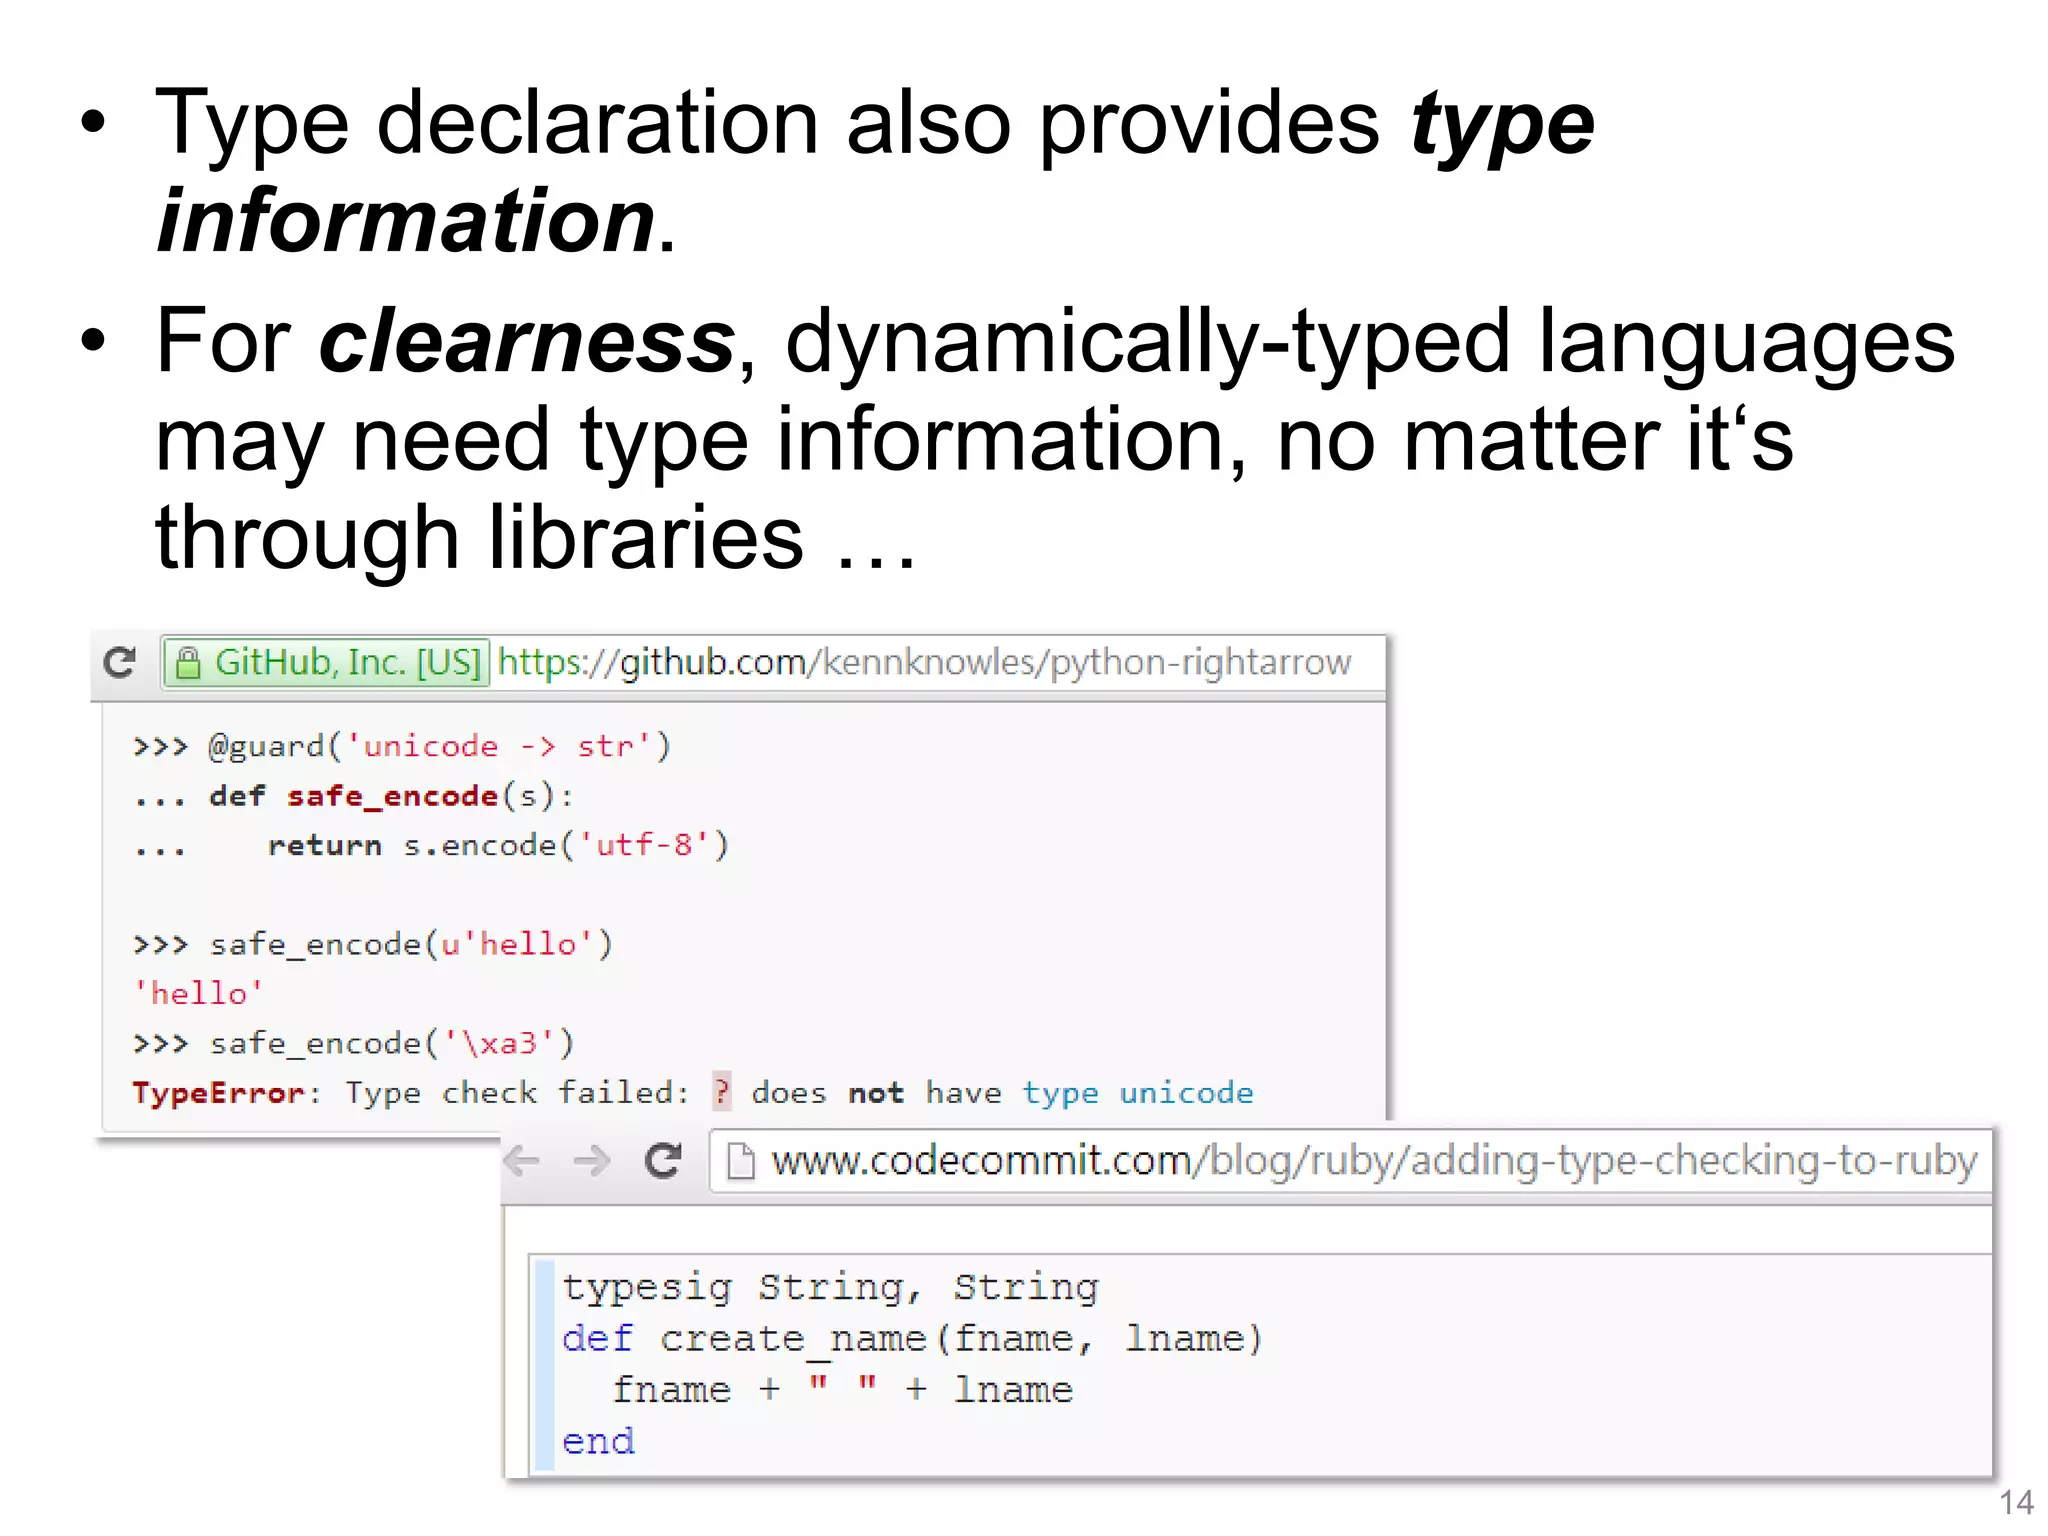
Task: Click the highlighted "?" character in the error
Action: pyautogui.click(x=722, y=1092)
